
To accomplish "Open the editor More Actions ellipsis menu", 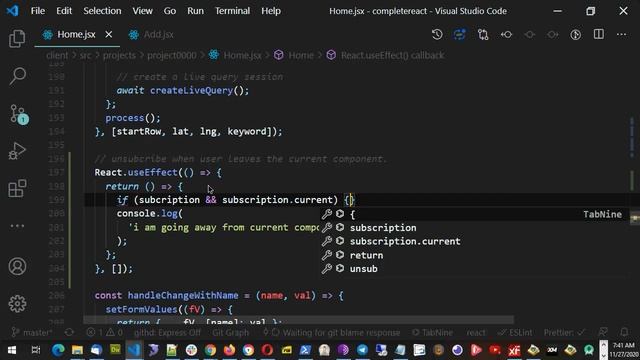I will coord(621,35).
